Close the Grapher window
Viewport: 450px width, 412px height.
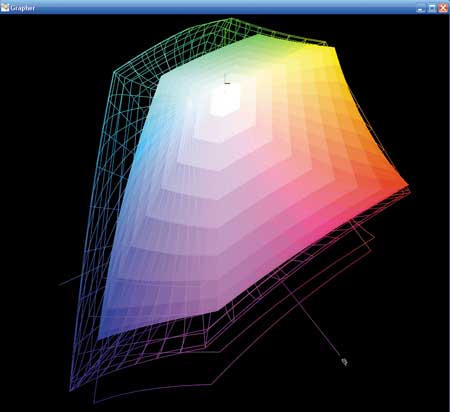point(443,8)
